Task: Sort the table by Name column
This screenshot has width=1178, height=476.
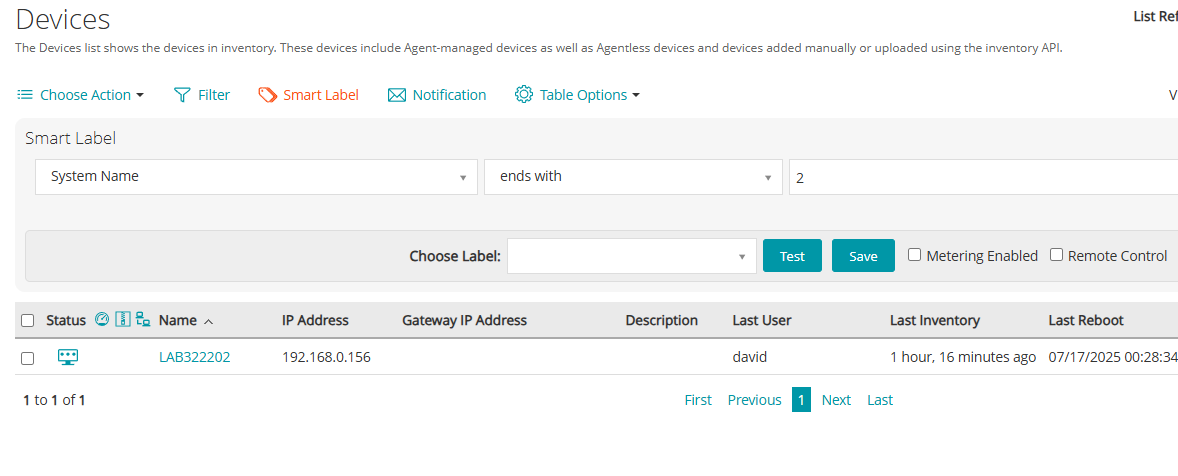Action: click(x=178, y=320)
